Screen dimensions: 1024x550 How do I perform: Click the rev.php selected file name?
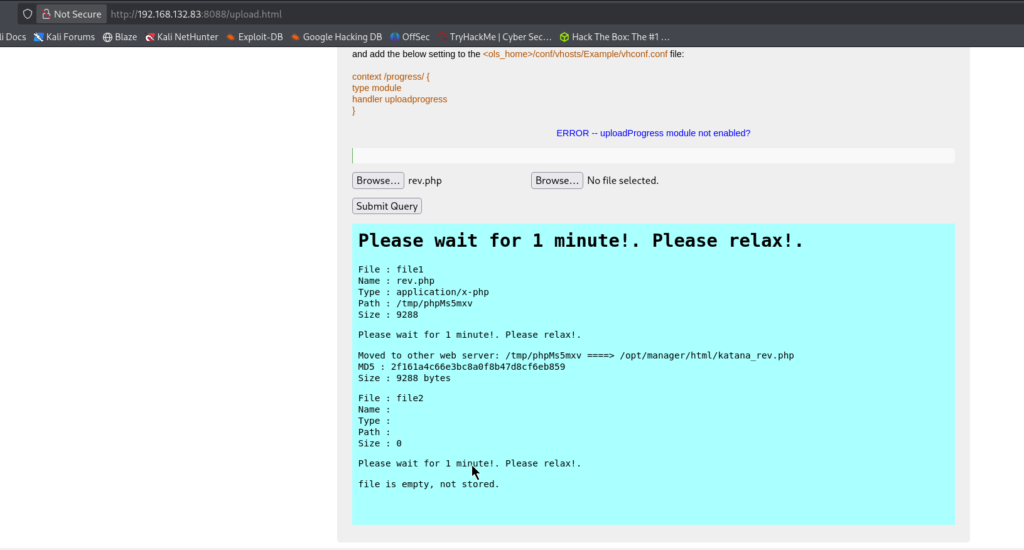click(425, 181)
